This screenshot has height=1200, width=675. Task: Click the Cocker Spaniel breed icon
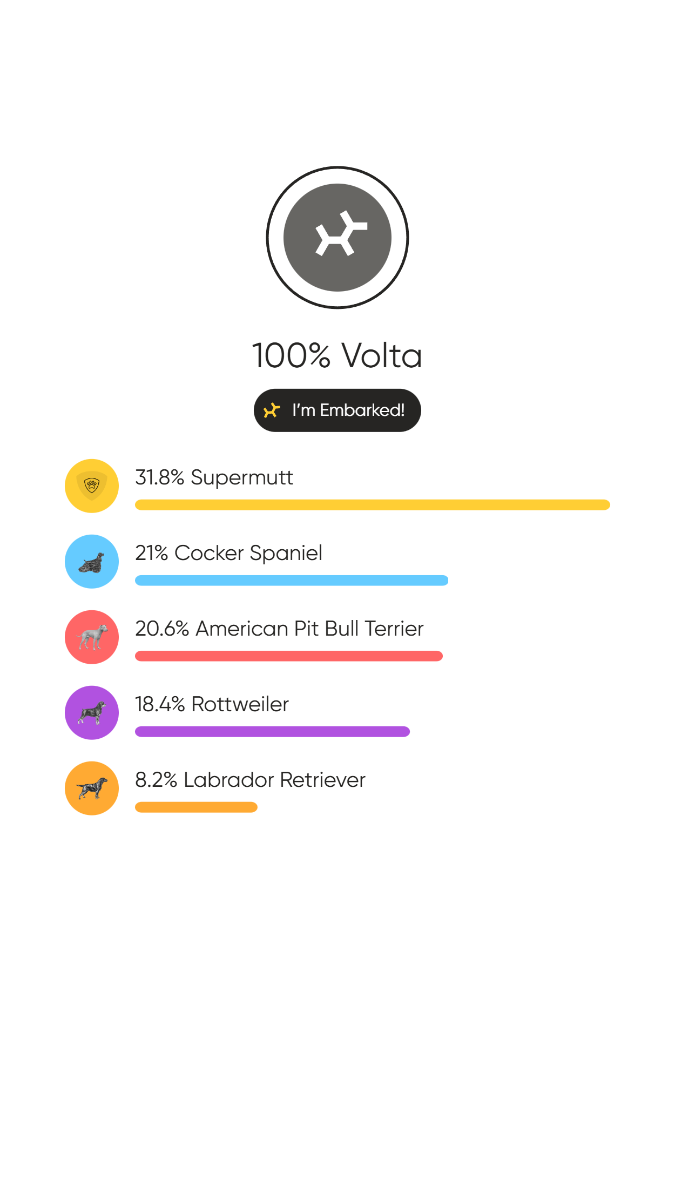point(91,561)
